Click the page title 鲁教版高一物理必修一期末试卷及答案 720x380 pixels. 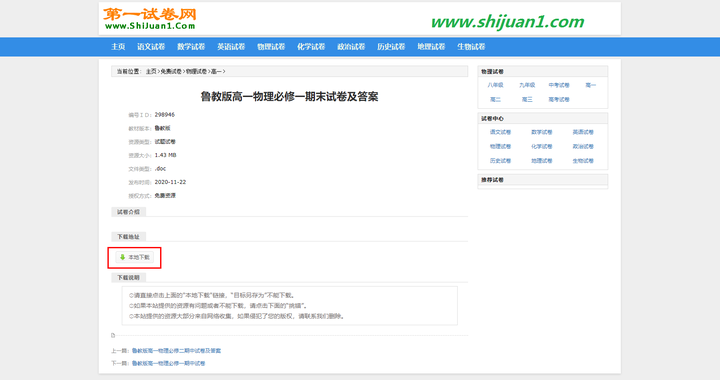pos(289,97)
